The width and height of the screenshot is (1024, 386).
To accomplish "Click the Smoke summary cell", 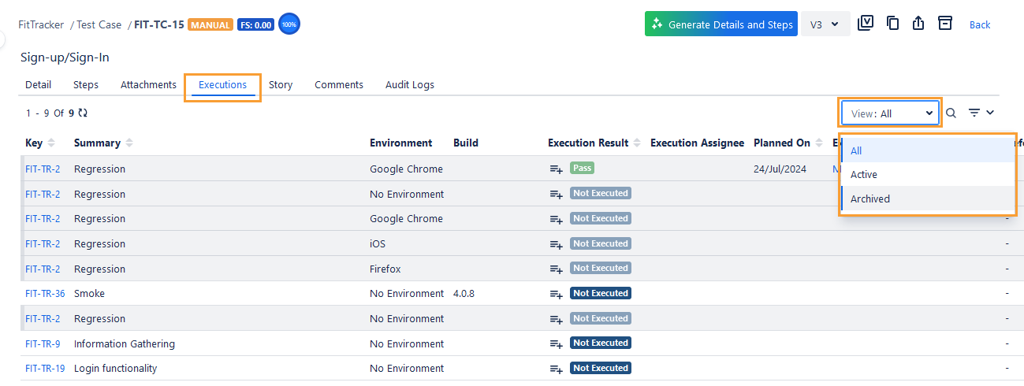I will (x=89, y=294).
